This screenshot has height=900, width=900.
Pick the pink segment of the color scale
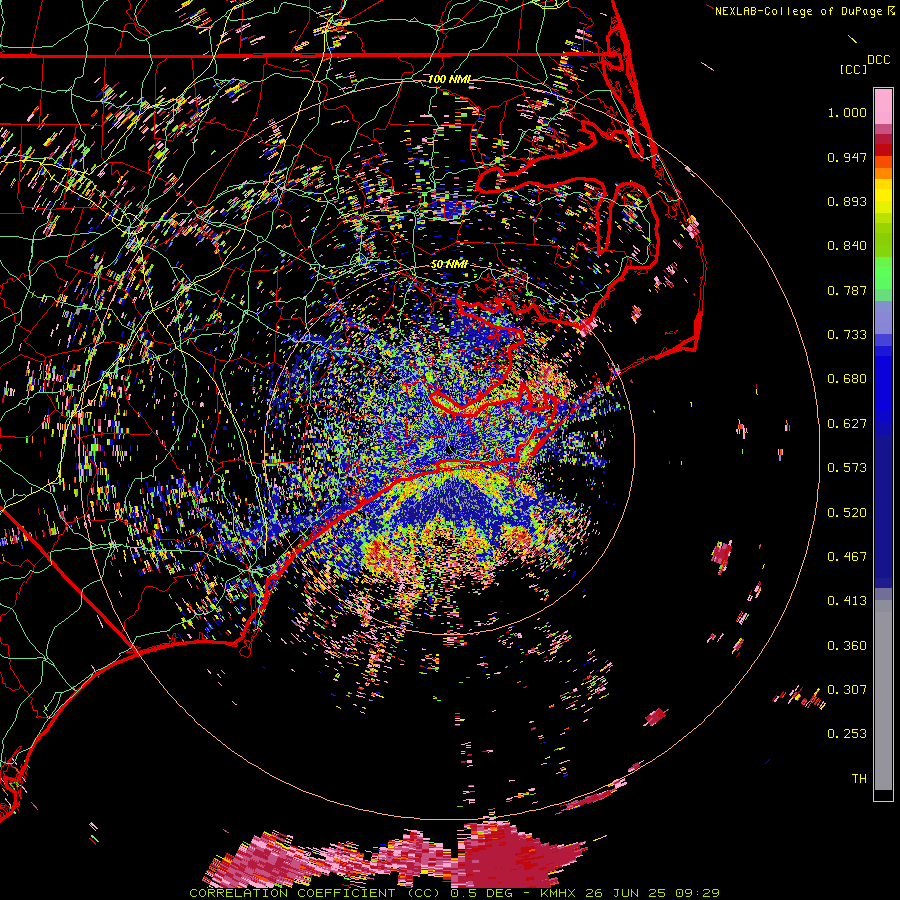pyautogui.click(x=883, y=107)
